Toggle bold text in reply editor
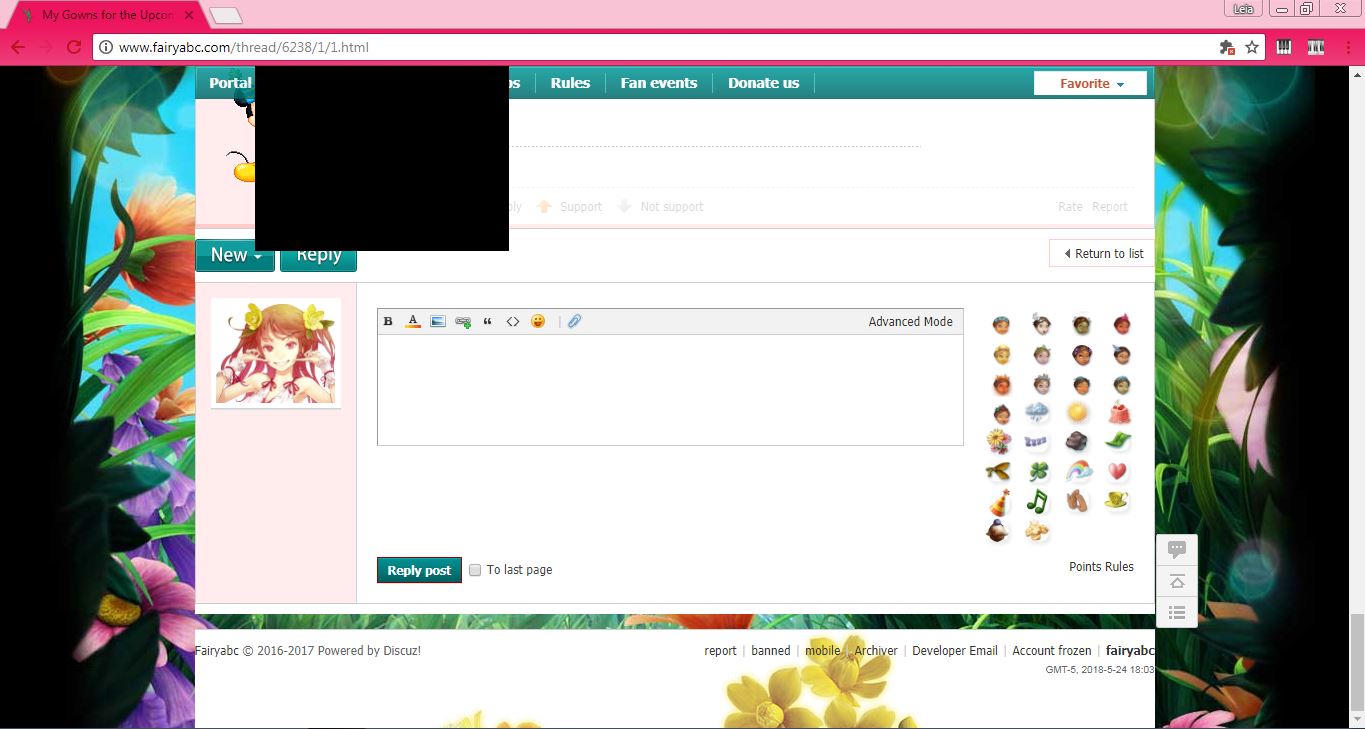Viewport: 1365px width, 729px height. coord(388,322)
